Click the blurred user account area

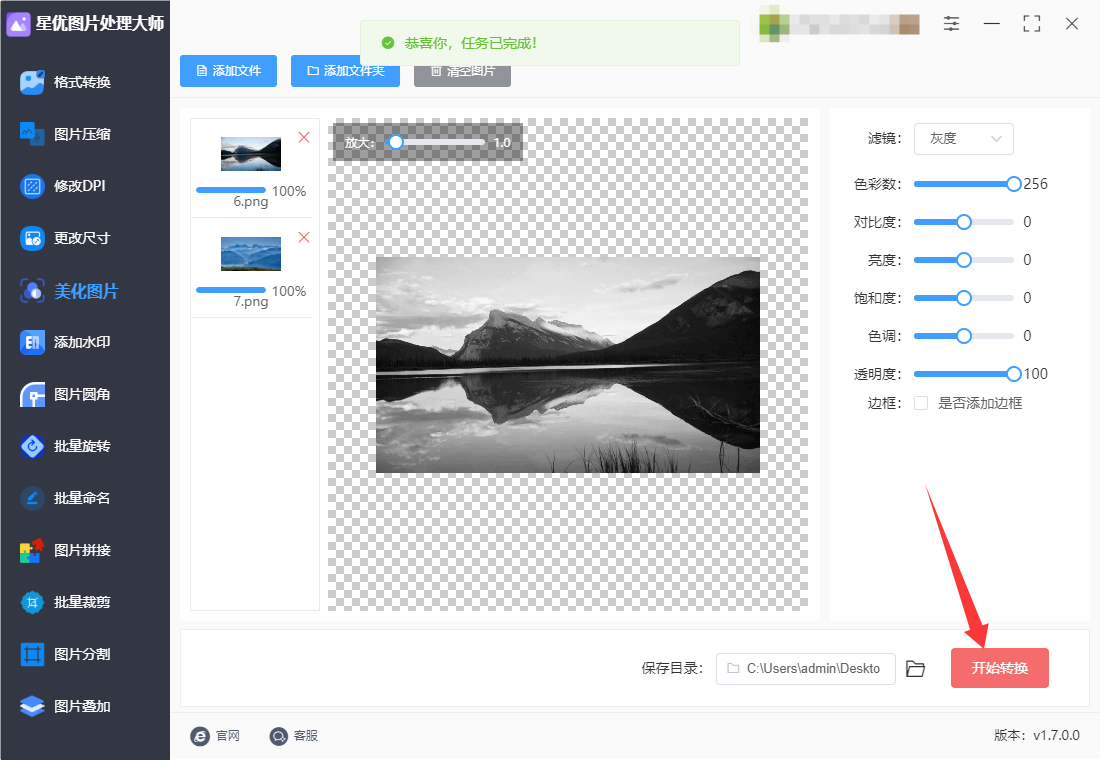coord(840,23)
